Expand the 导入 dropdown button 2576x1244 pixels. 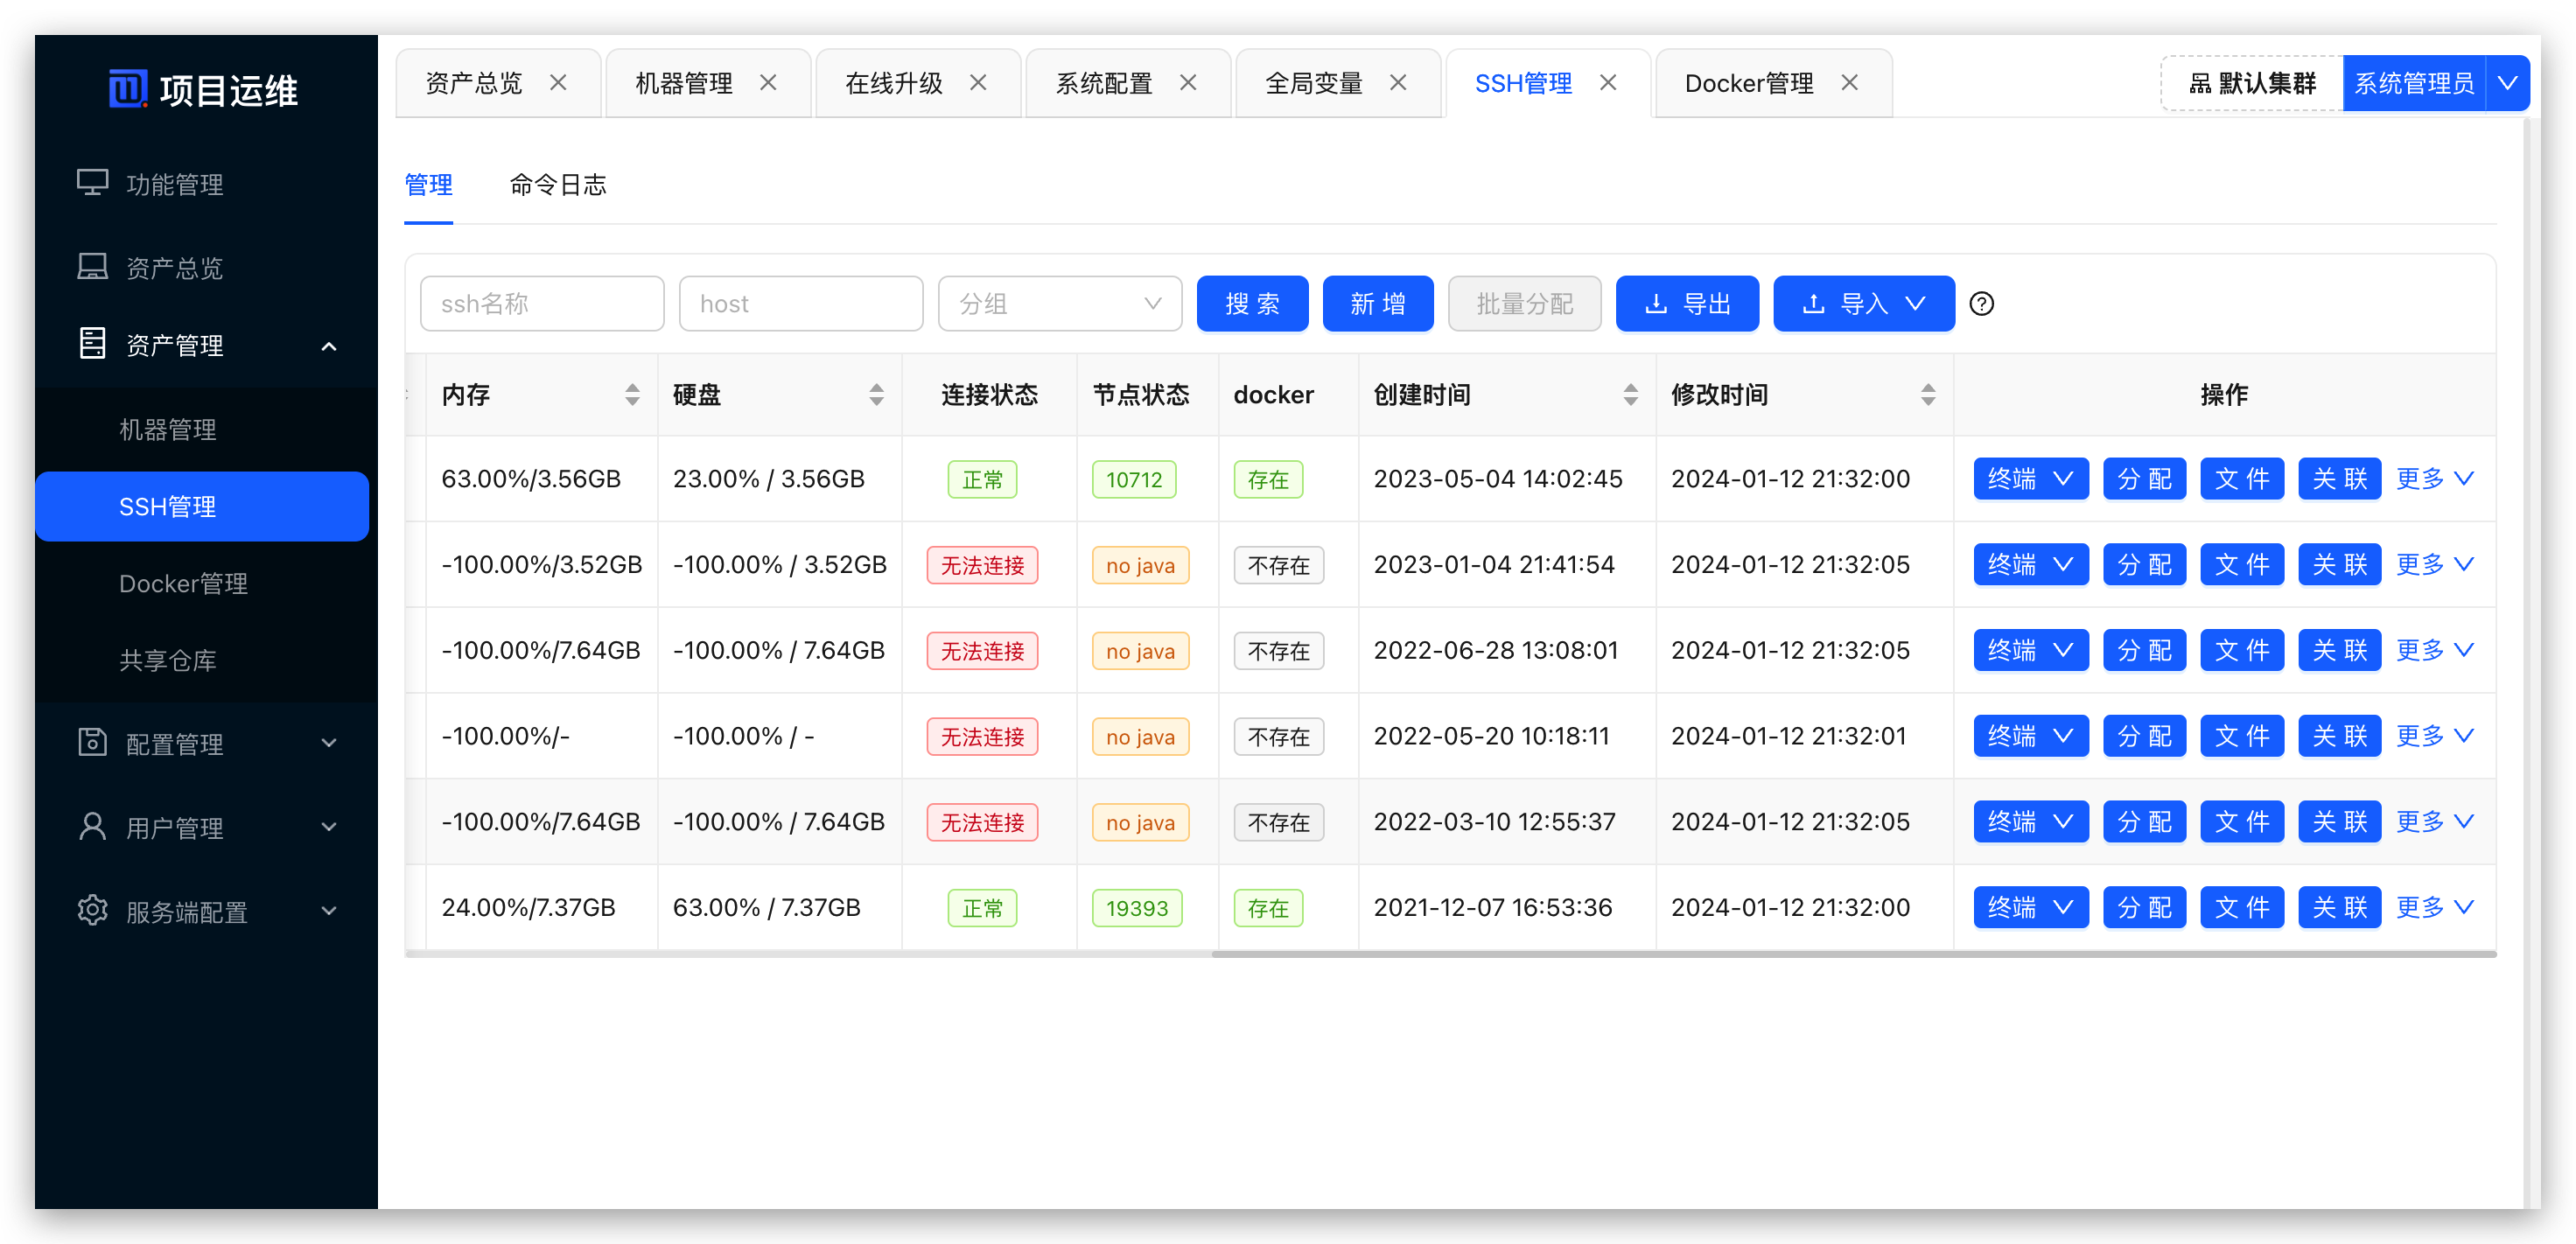coord(1863,304)
